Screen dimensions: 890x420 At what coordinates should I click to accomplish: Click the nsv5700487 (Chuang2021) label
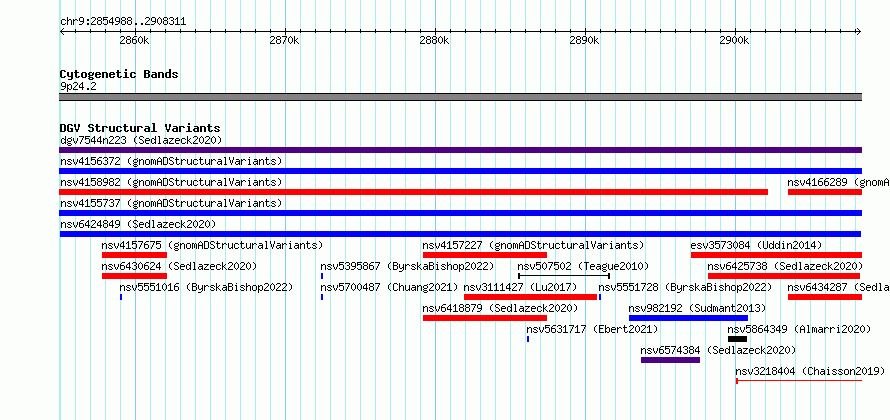(x=389, y=287)
